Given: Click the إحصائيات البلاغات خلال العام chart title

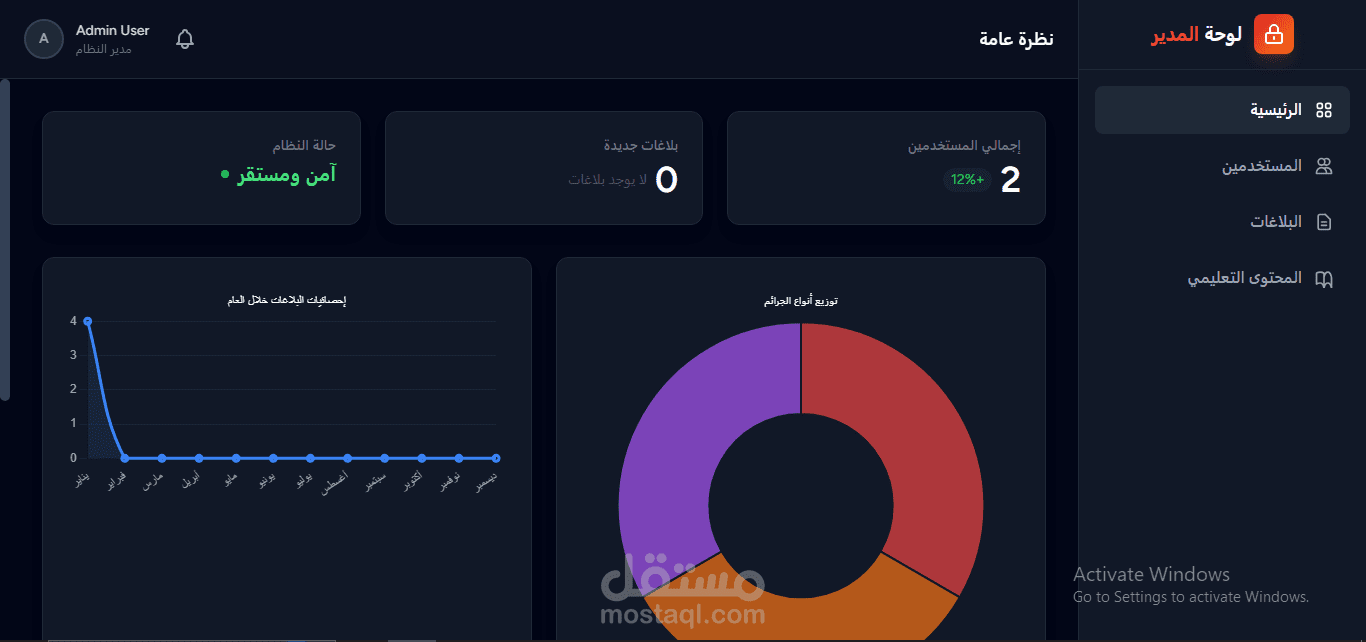Looking at the screenshot, I should pyautogui.click(x=287, y=301).
